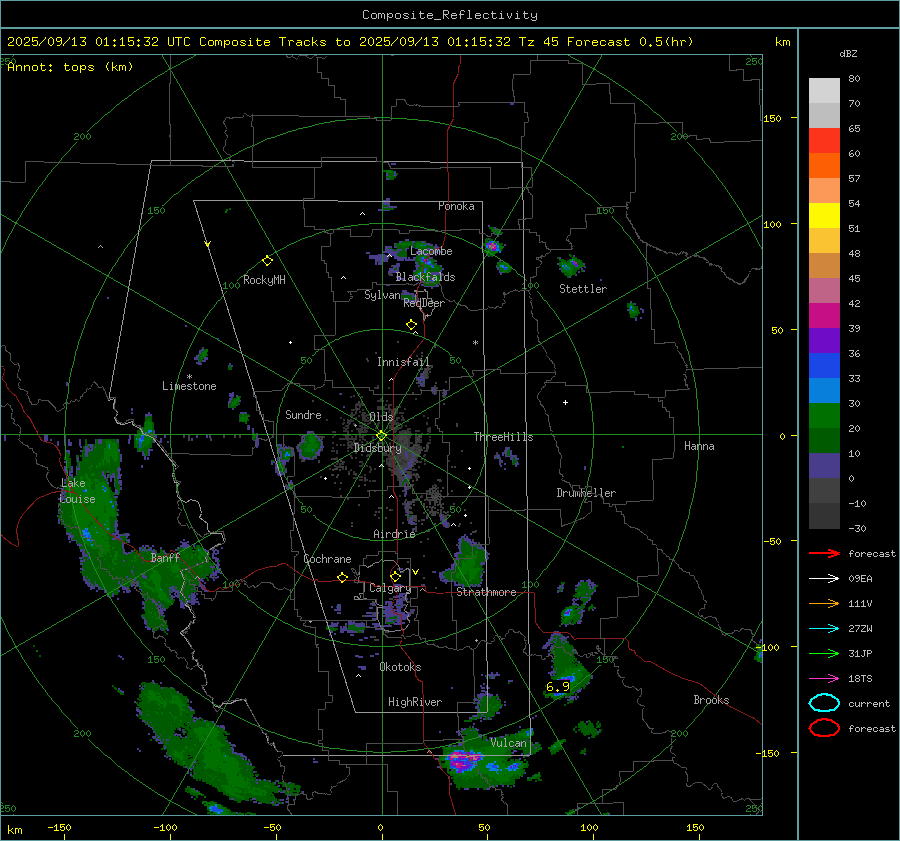Click the Didsbury label

(x=377, y=448)
